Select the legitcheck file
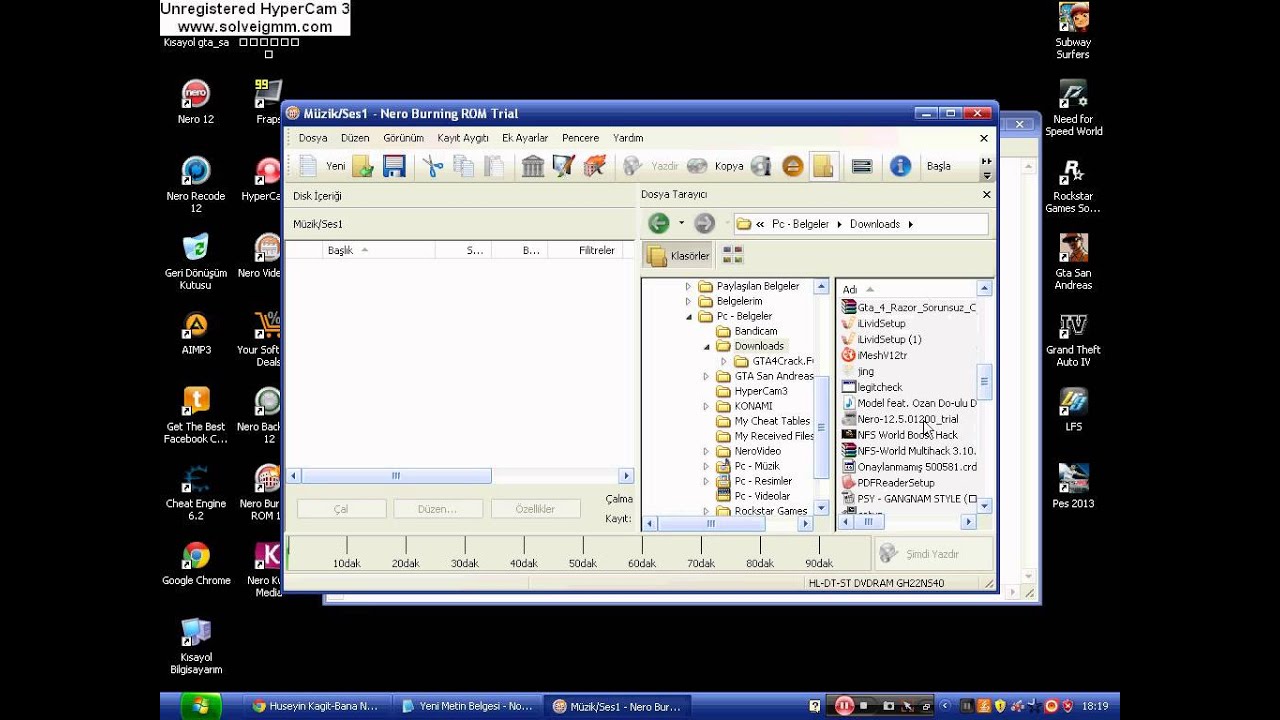 coord(879,387)
